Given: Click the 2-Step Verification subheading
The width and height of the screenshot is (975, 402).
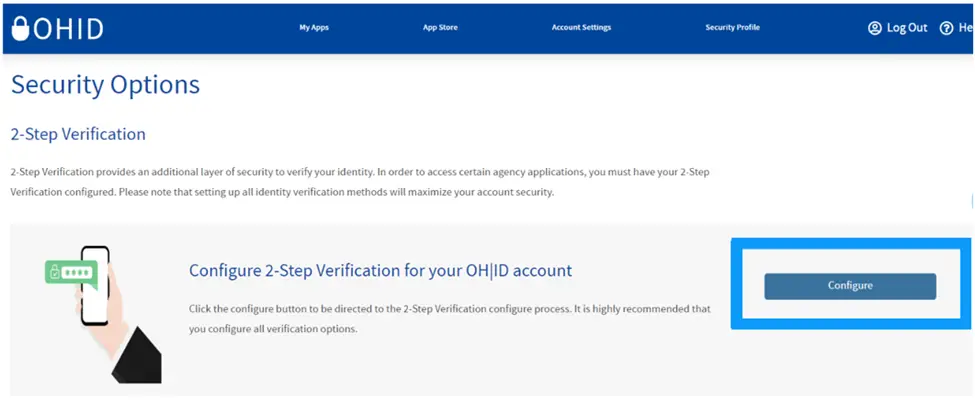Looking at the screenshot, I should coord(78,134).
